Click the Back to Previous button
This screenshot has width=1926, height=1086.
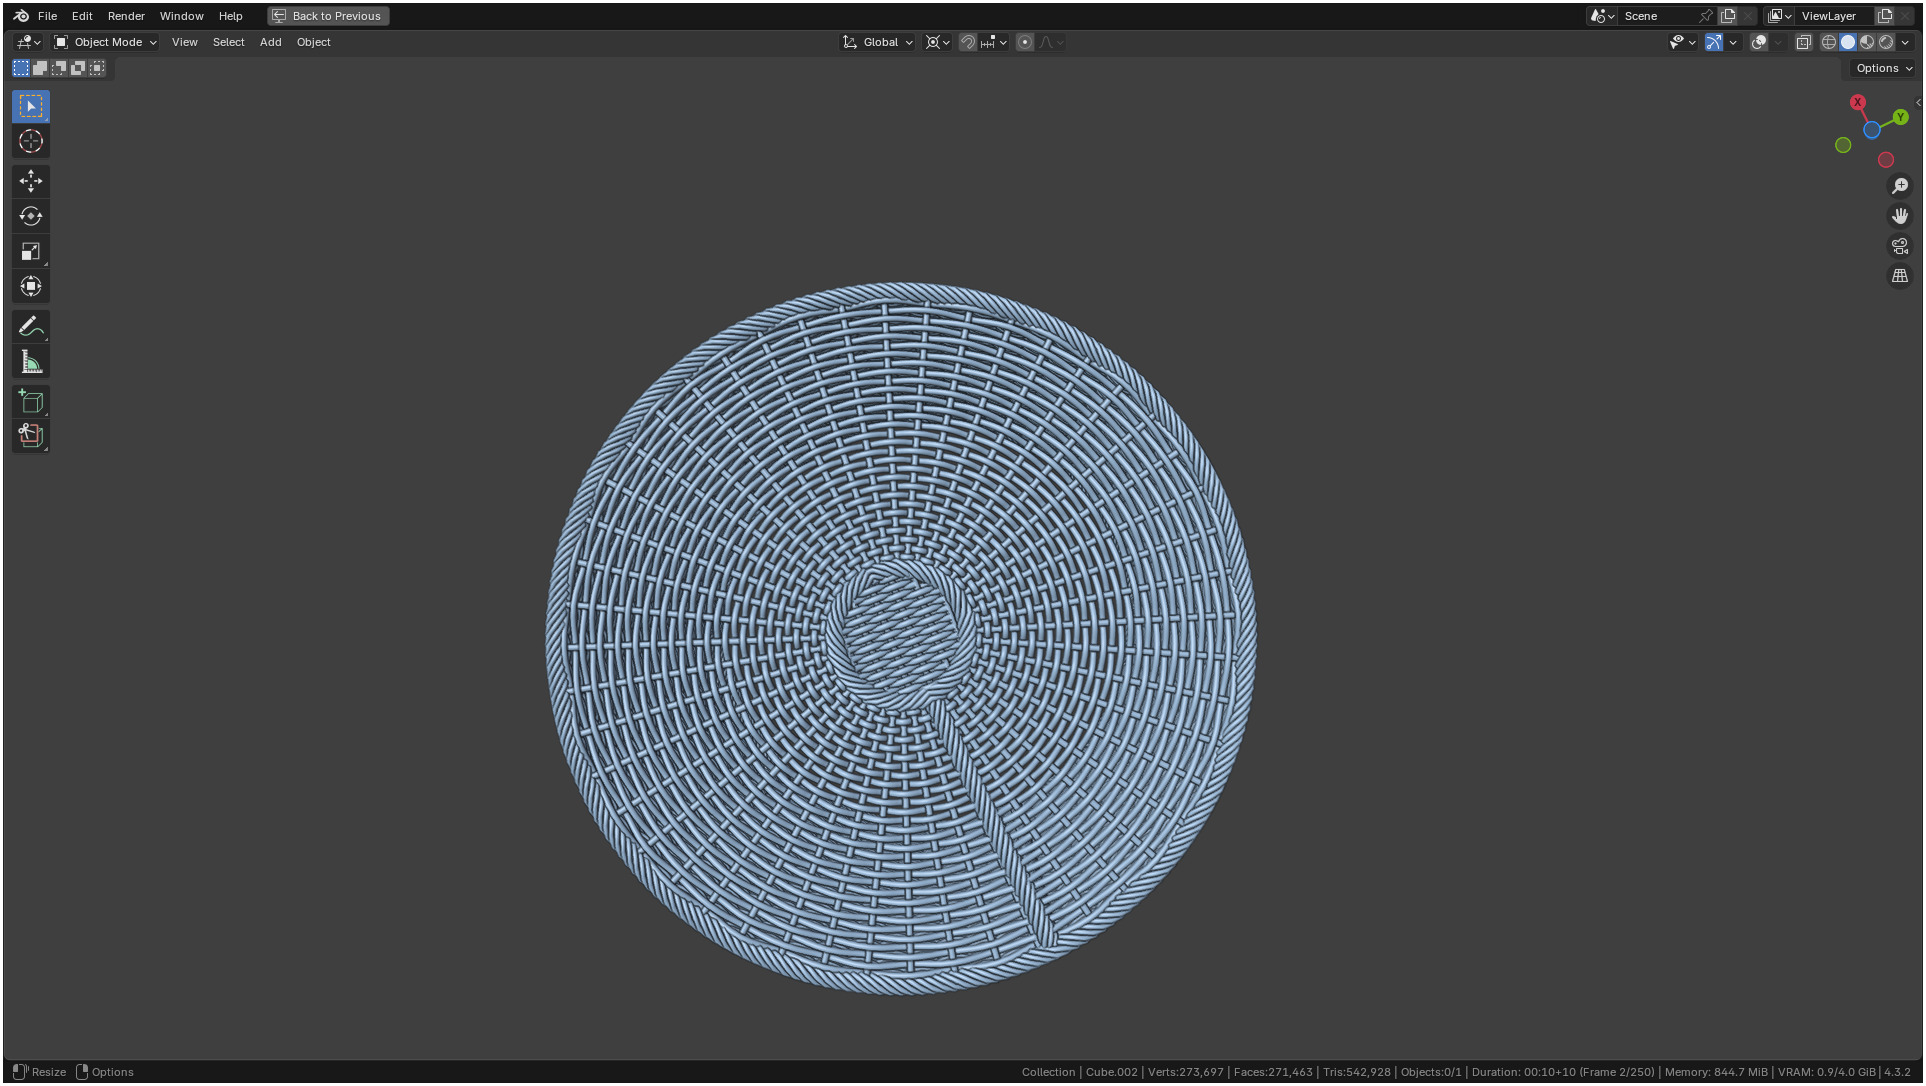click(328, 16)
